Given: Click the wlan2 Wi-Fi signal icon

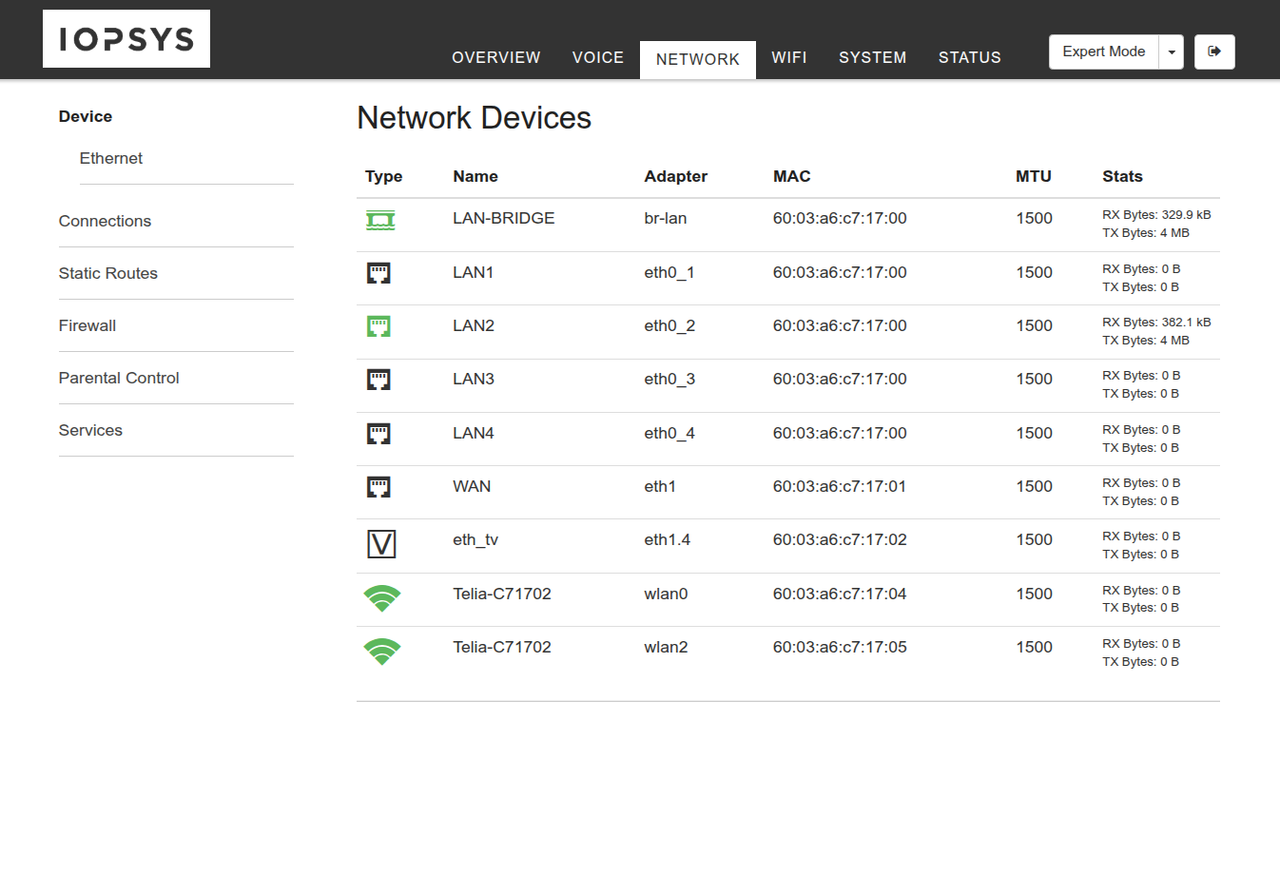Looking at the screenshot, I should pos(382,652).
